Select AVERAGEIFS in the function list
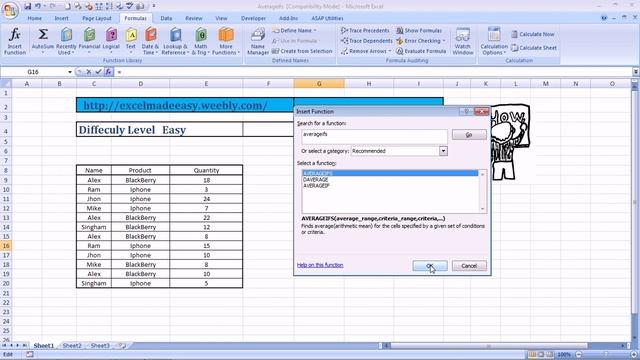The image size is (640, 360). click(x=390, y=173)
